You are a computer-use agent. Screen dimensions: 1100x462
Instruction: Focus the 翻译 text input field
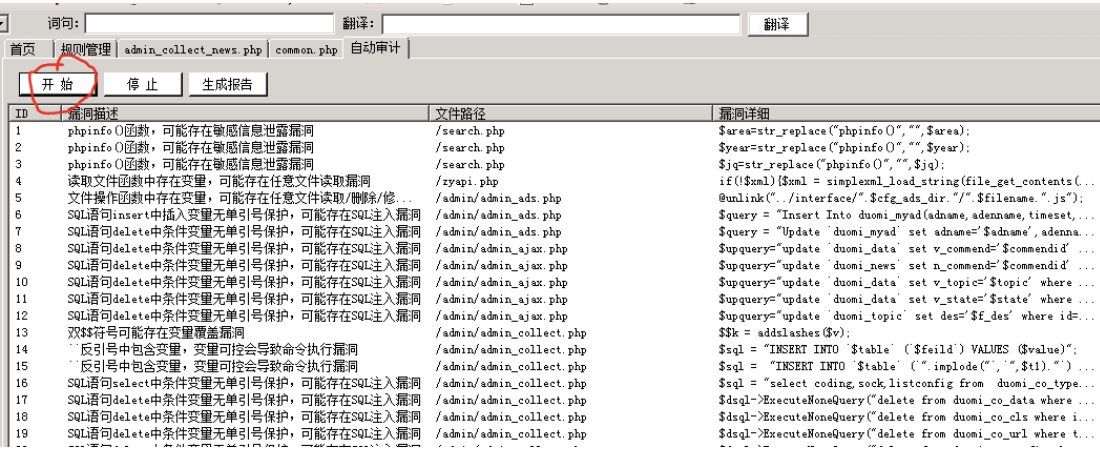pyautogui.click(x=561, y=24)
